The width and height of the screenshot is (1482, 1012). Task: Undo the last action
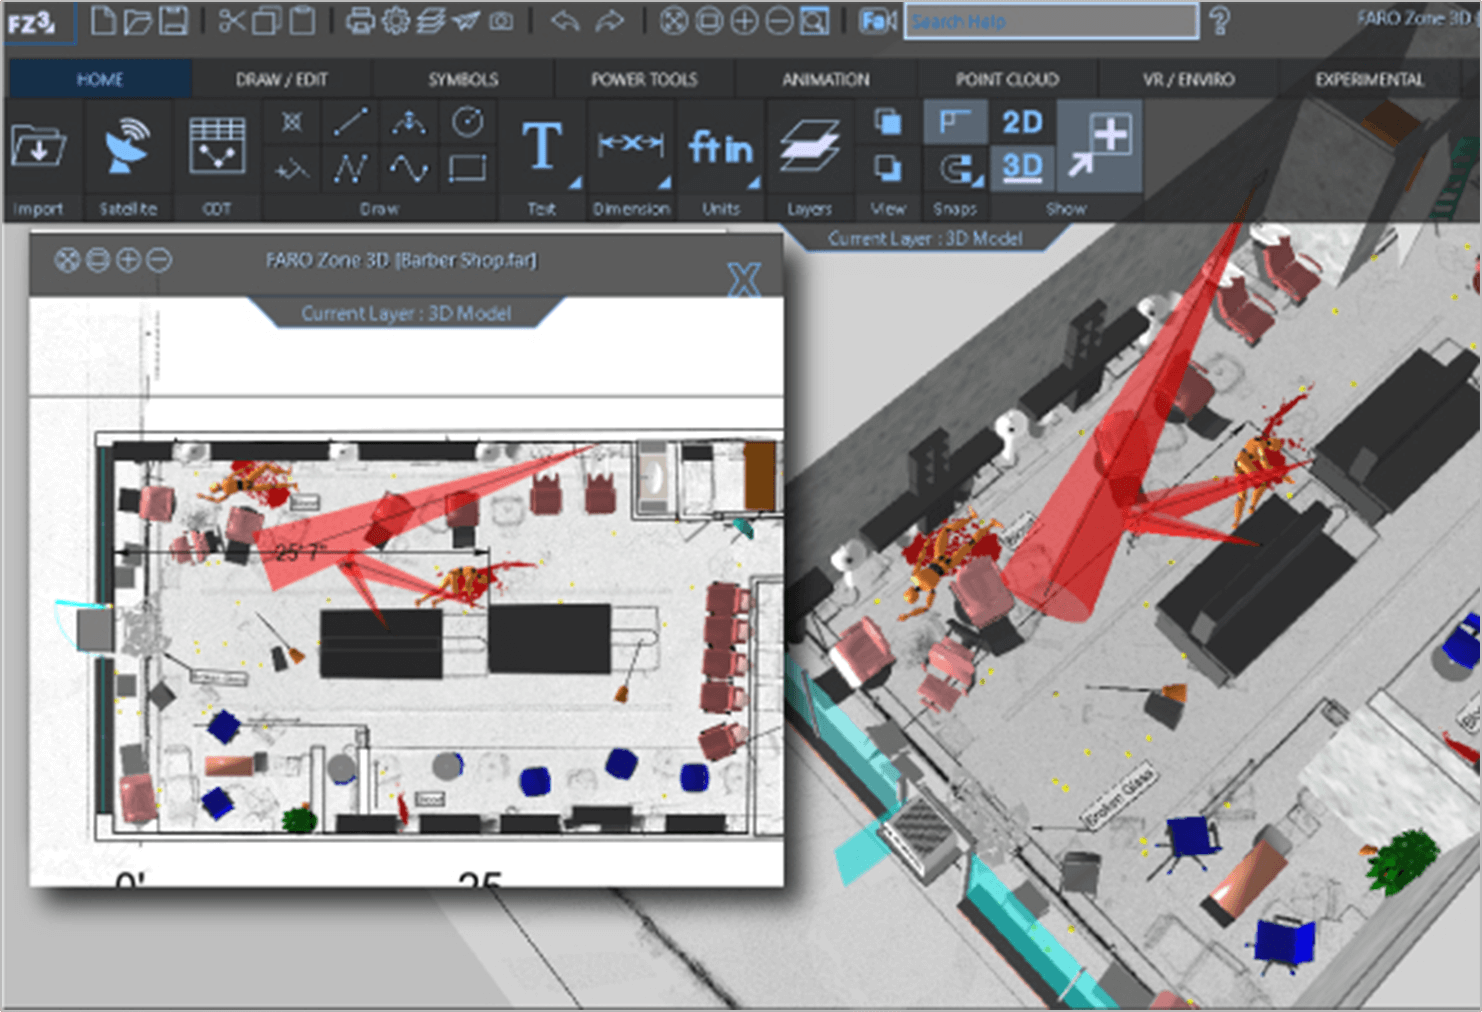pos(565,20)
